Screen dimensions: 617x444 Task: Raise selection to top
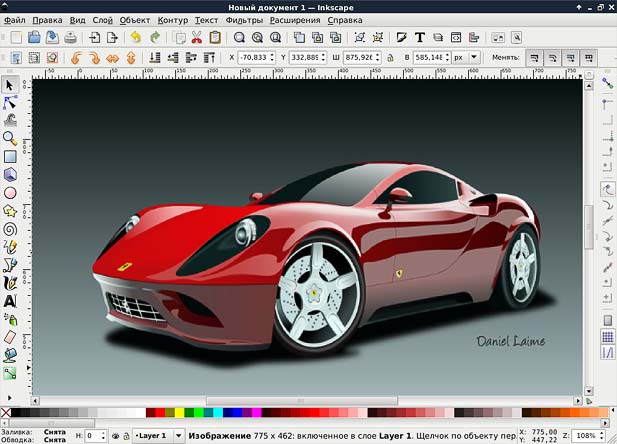209,58
